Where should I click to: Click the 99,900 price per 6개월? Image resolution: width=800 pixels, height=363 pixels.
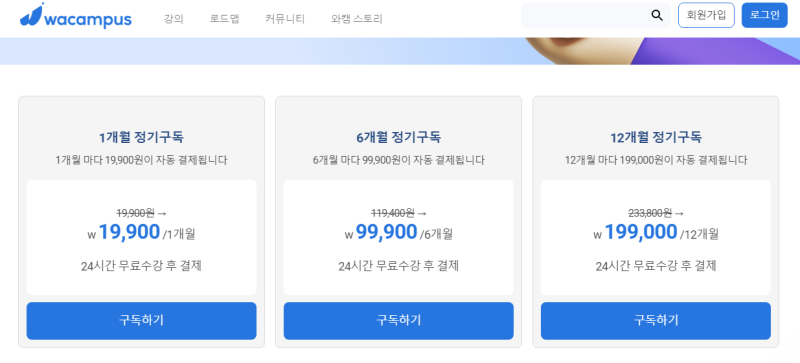pos(398,233)
